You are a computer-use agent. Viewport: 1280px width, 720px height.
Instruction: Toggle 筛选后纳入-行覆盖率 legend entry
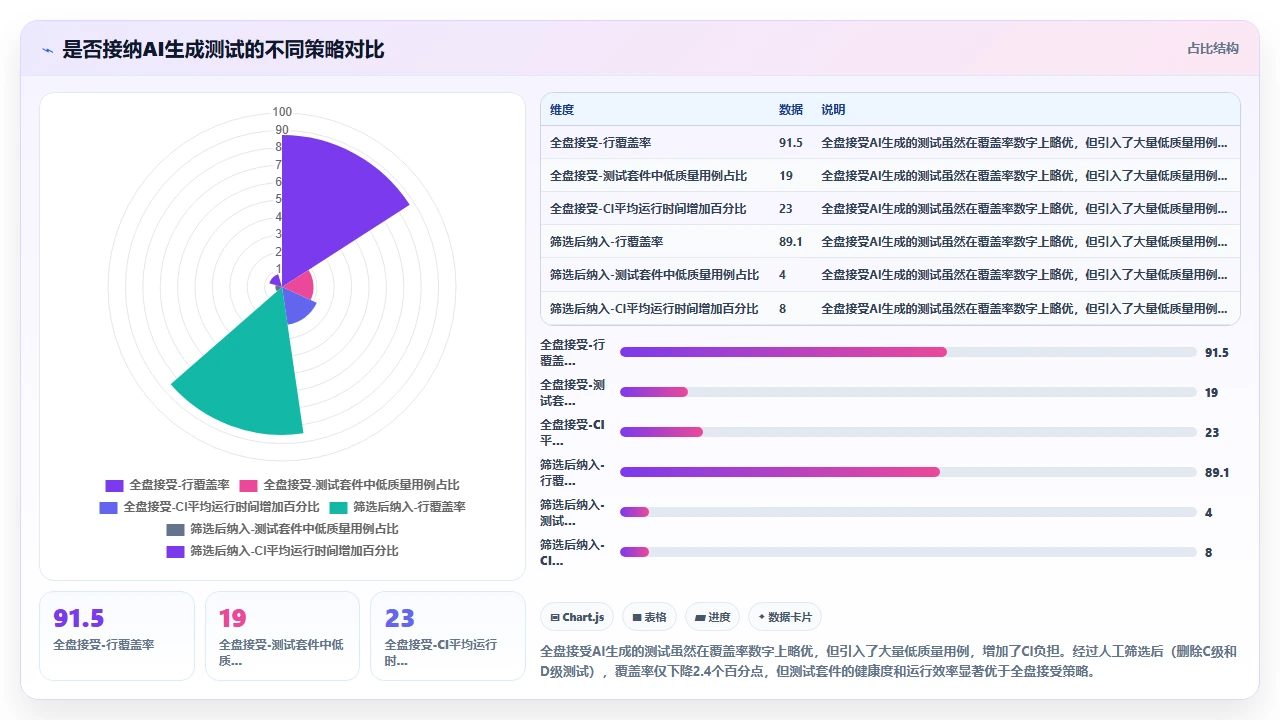[397, 507]
